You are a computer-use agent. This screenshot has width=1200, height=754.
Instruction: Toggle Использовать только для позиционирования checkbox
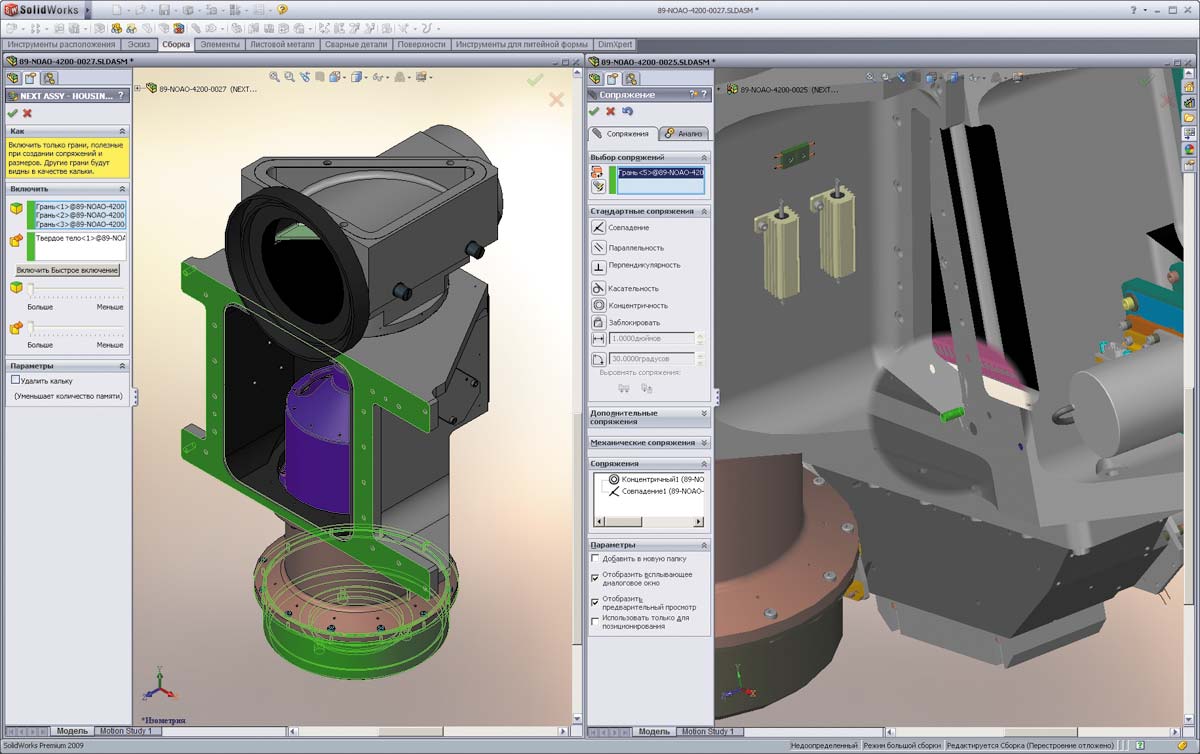(x=596, y=620)
